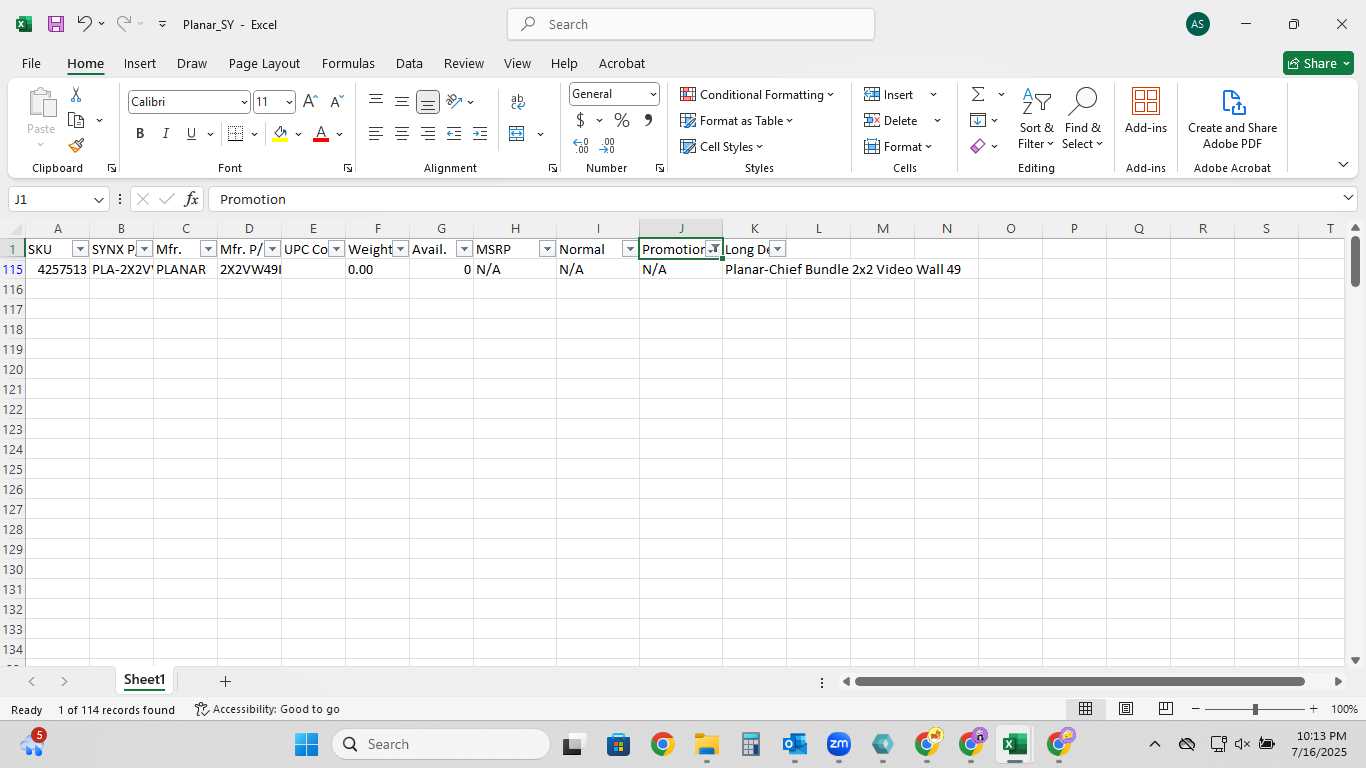1366x768 pixels.
Task: Toggle Bottom Align vertical alignment
Action: pyautogui.click(x=428, y=102)
